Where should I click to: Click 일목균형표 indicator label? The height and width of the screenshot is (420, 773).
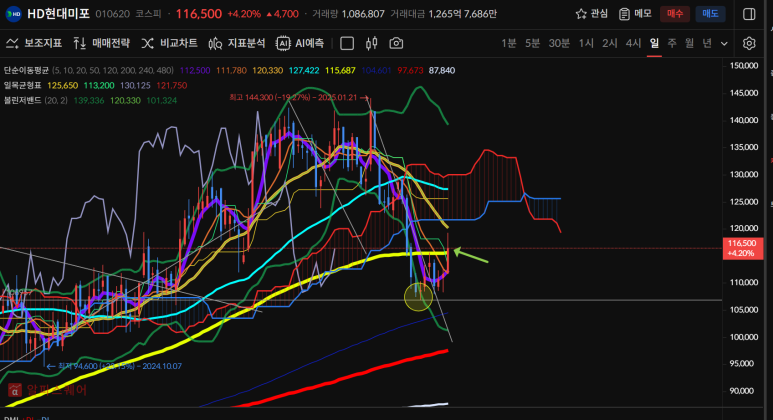23,85
